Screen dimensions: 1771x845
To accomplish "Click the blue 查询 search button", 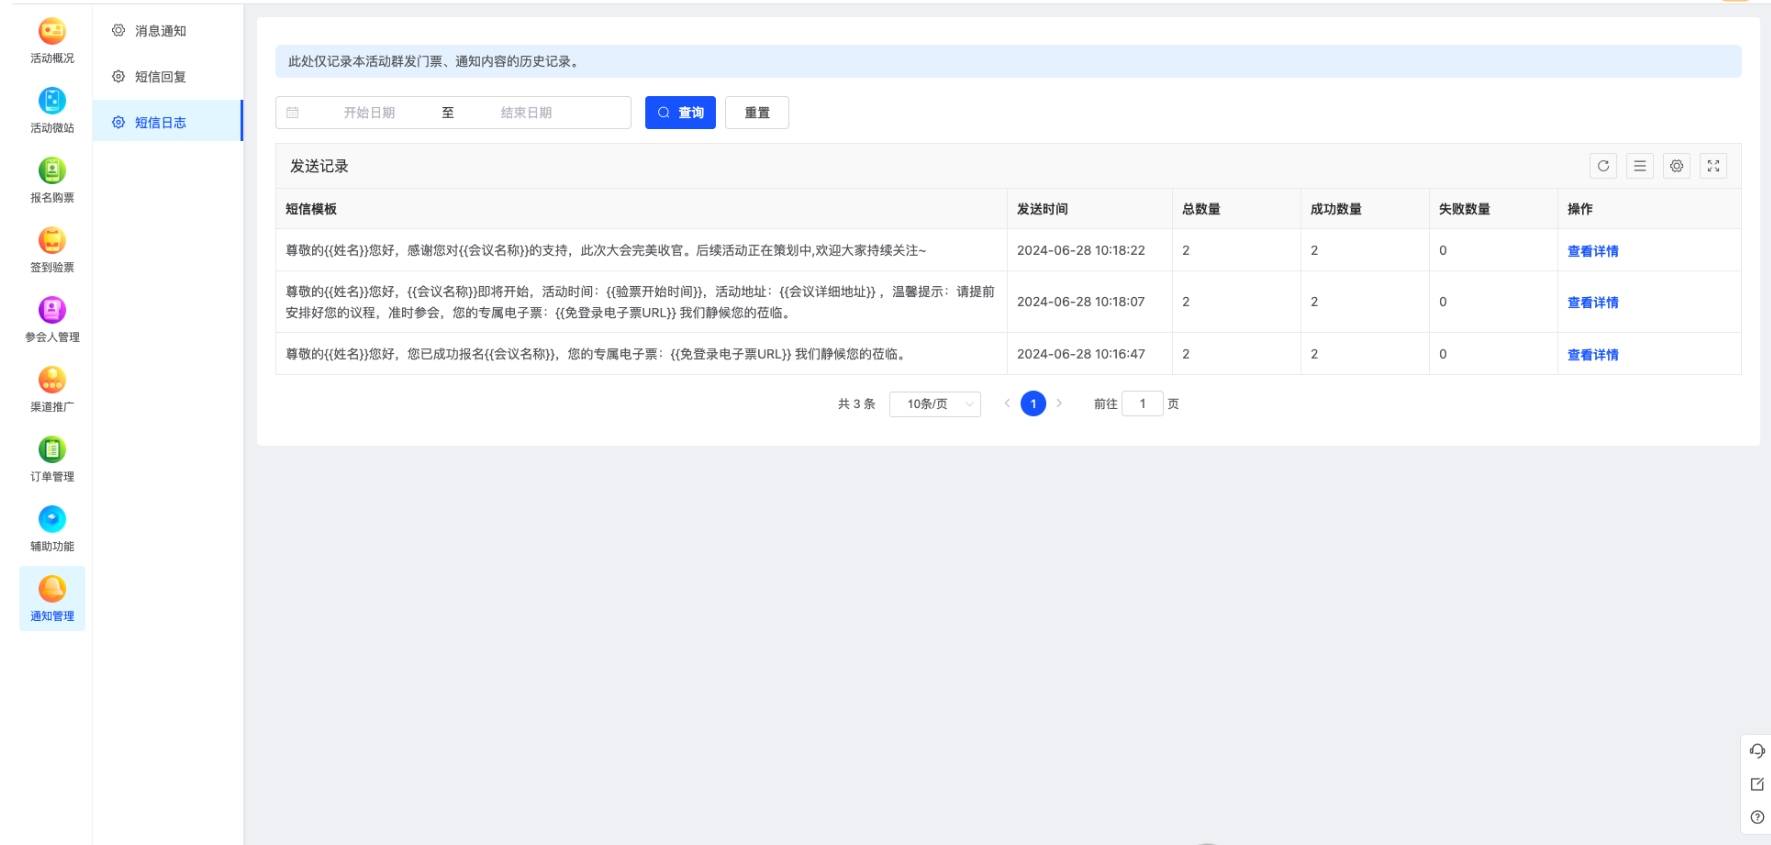I will [680, 113].
